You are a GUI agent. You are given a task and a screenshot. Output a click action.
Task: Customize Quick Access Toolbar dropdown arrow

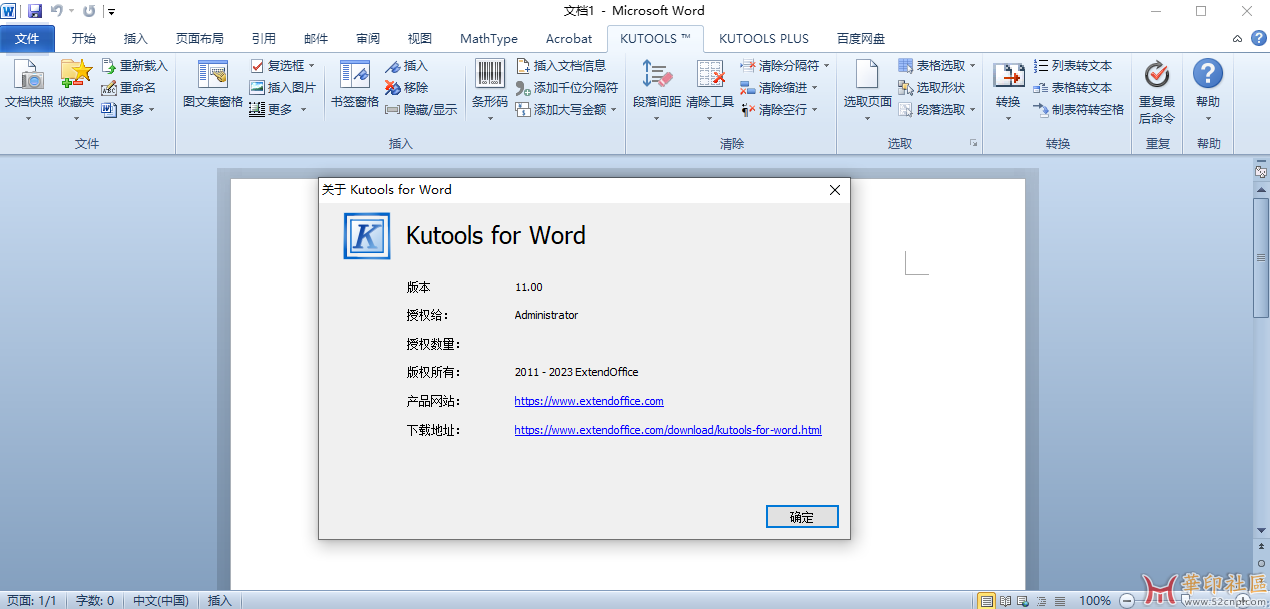pyautogui.click(x=110, y=12)
